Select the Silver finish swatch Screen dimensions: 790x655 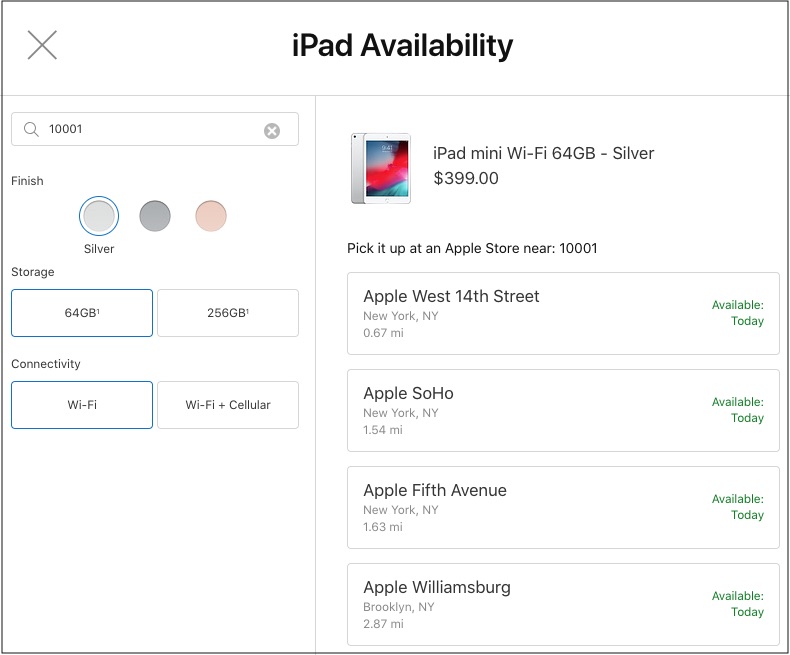pos(99,216)
